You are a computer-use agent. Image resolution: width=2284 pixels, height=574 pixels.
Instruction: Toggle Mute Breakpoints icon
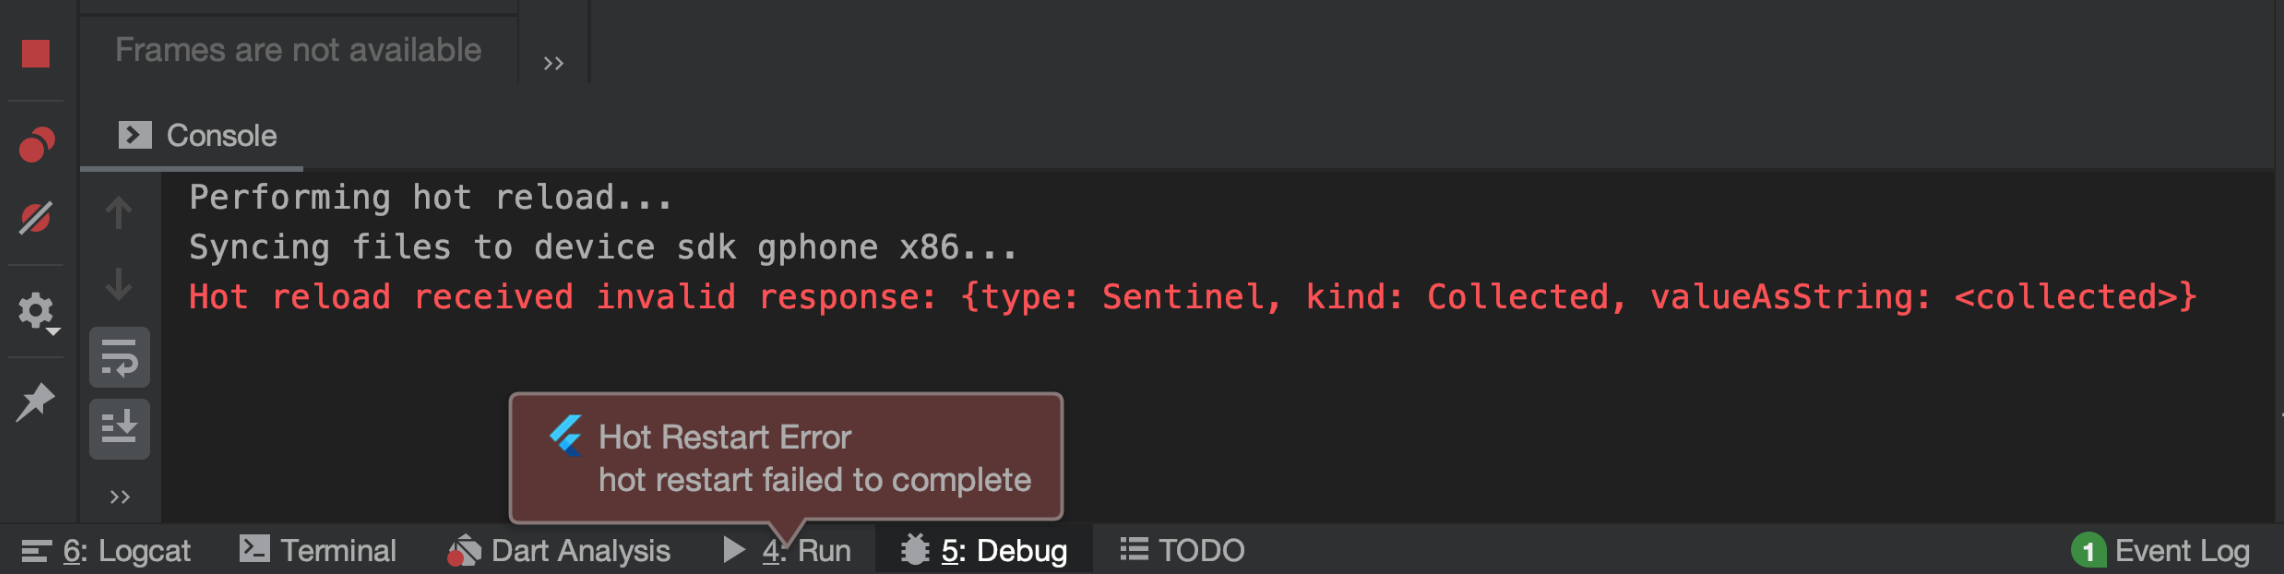pos(36,218)
